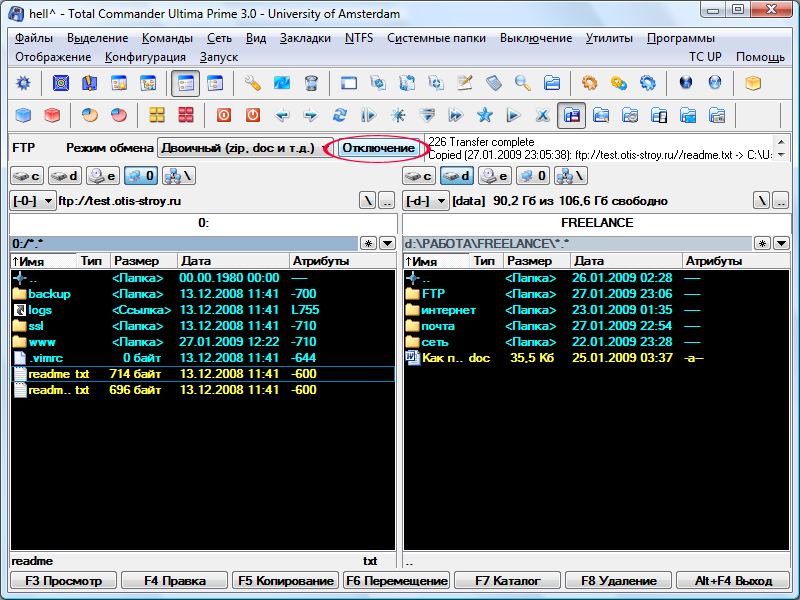Click FTP log scroll up arrow
Image resolution: width=800 pixels, height=600 pixels.
coord(781,141)
